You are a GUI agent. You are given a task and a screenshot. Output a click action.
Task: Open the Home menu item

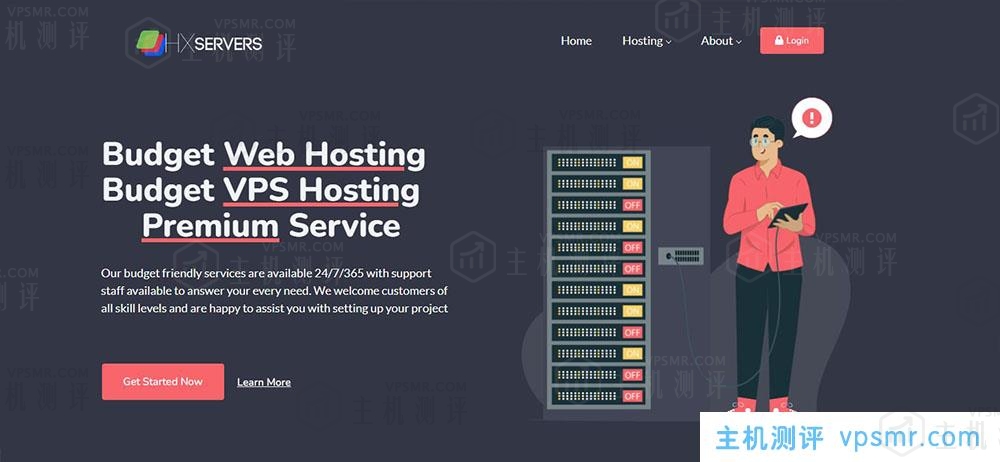[x=576, y=41]
